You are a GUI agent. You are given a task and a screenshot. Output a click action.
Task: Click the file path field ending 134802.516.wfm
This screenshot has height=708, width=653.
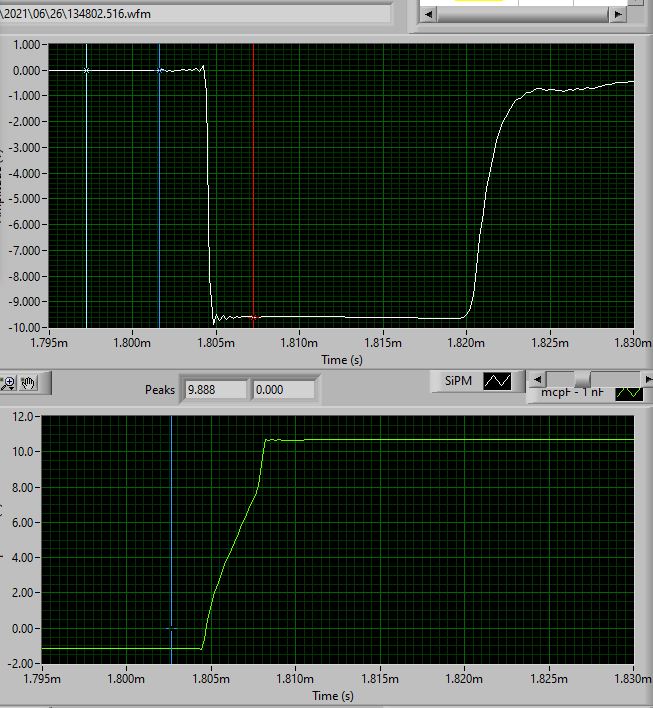pyautogui.click(x=195, y=14)
